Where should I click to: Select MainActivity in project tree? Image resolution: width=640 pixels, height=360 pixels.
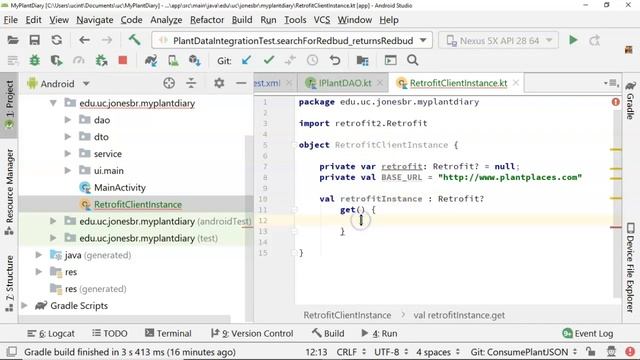120,187
